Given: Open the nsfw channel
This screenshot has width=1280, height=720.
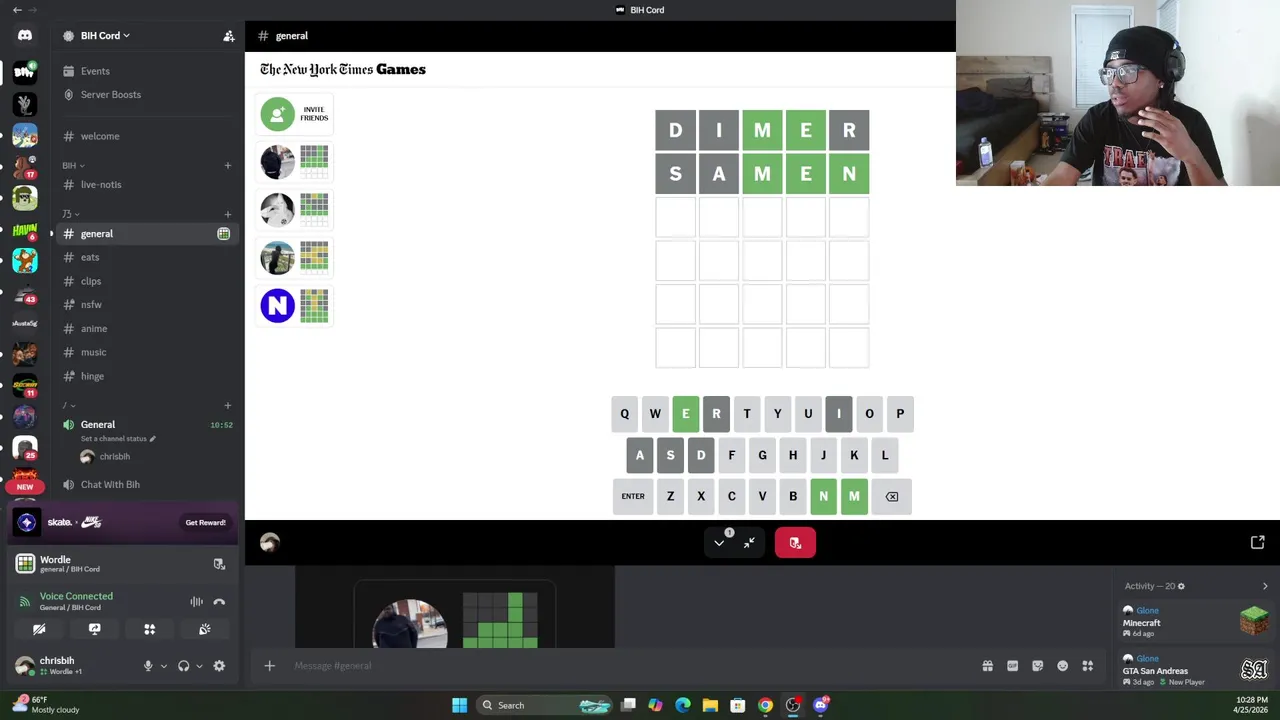Looking at the screenshot, I should coord(91,305).
